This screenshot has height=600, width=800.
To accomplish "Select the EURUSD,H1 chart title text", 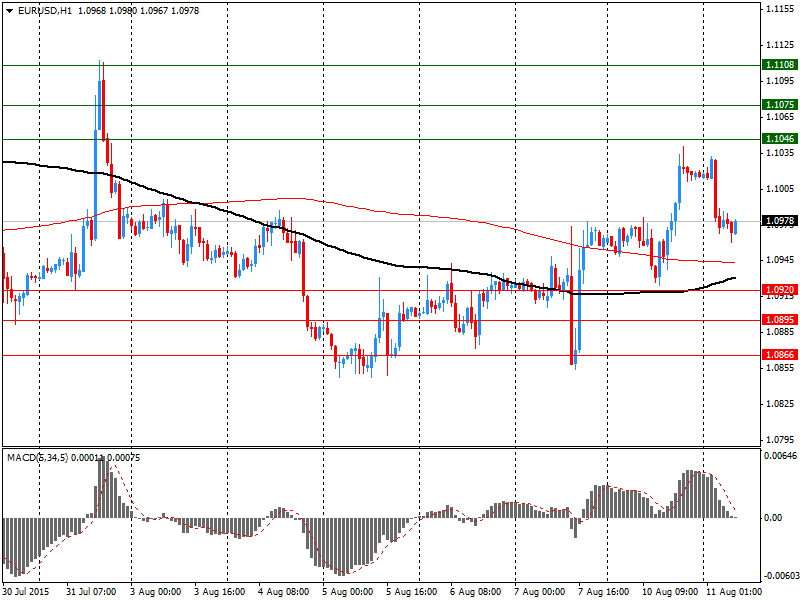I will click(x=45, y=11).
